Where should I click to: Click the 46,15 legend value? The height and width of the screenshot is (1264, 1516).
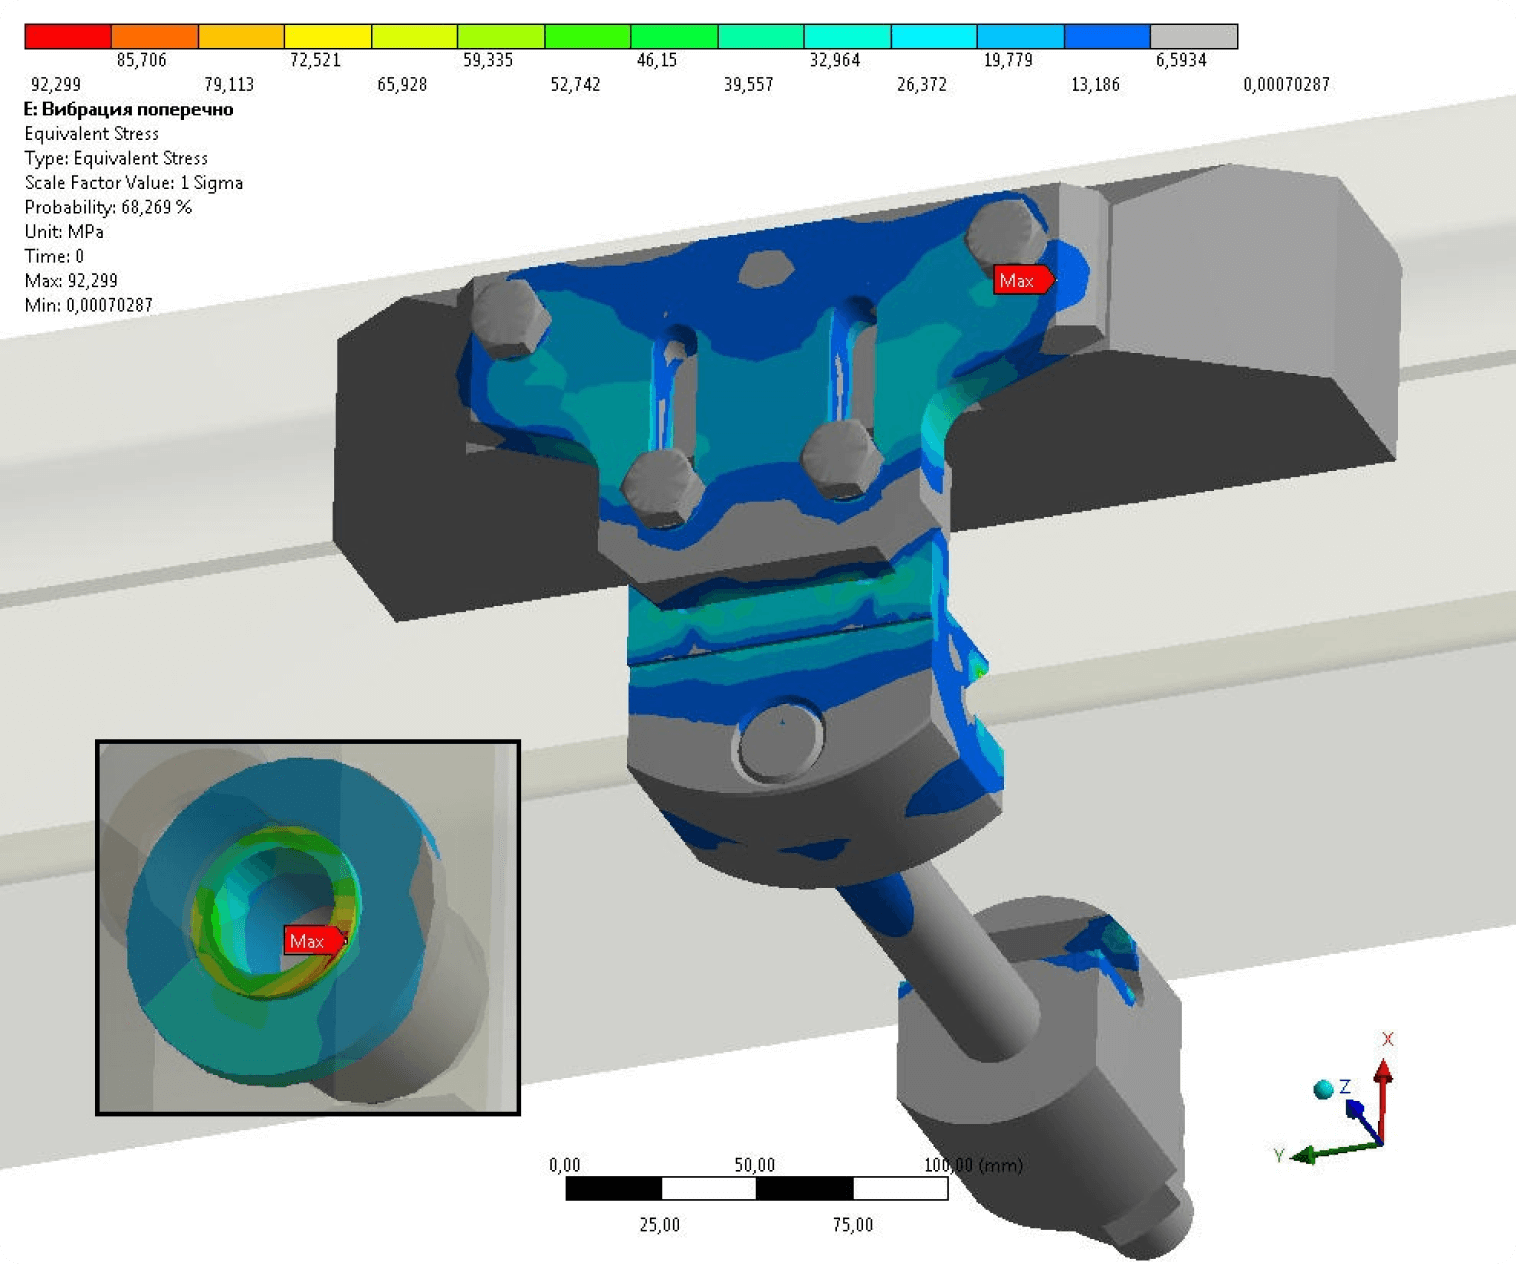657,60
